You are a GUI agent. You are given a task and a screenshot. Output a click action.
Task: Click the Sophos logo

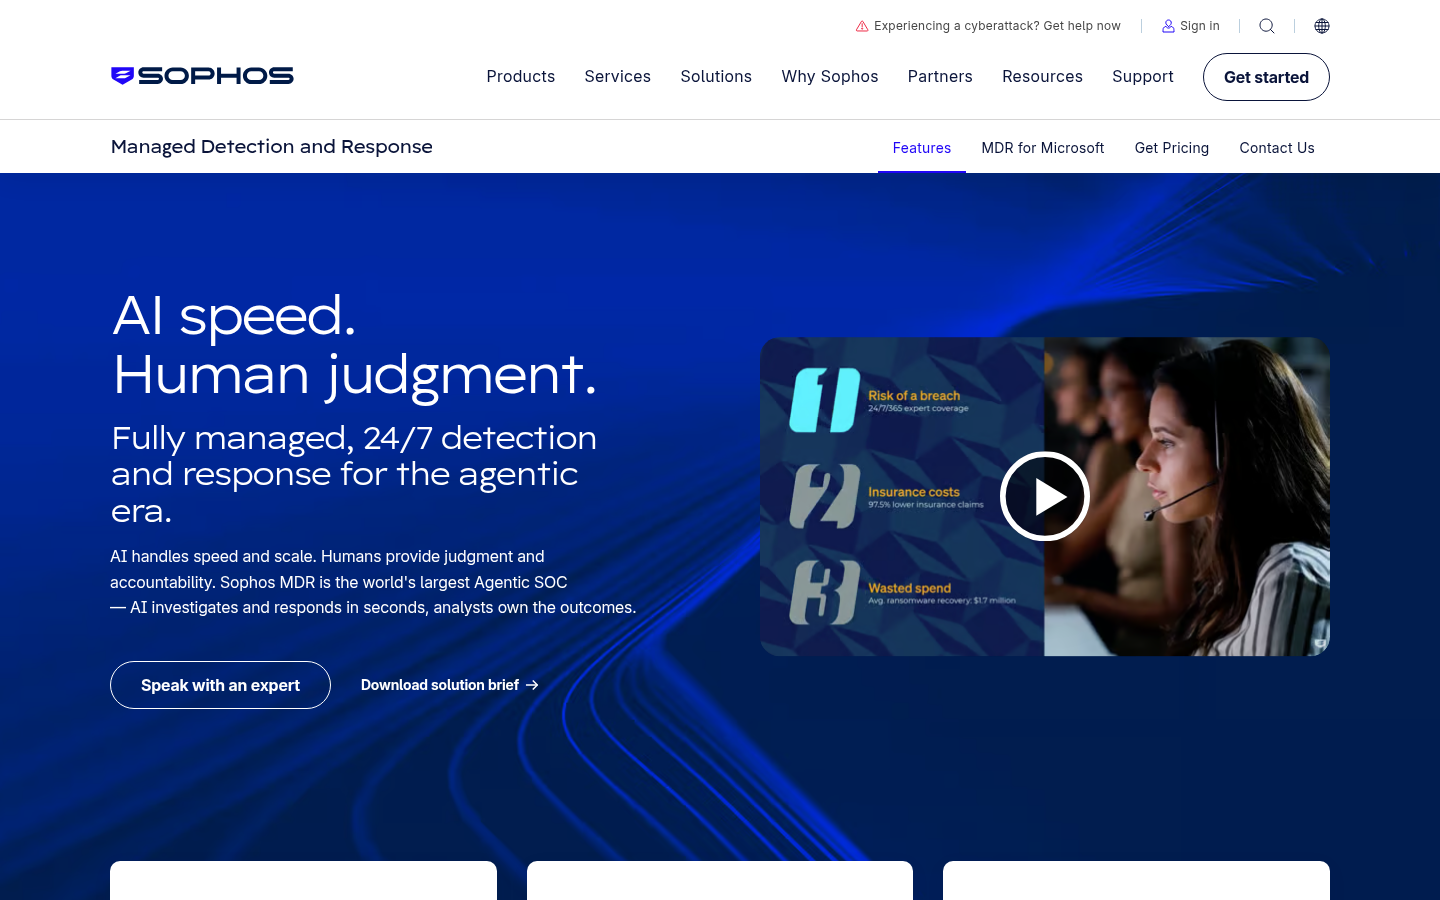tap(202, 76)
